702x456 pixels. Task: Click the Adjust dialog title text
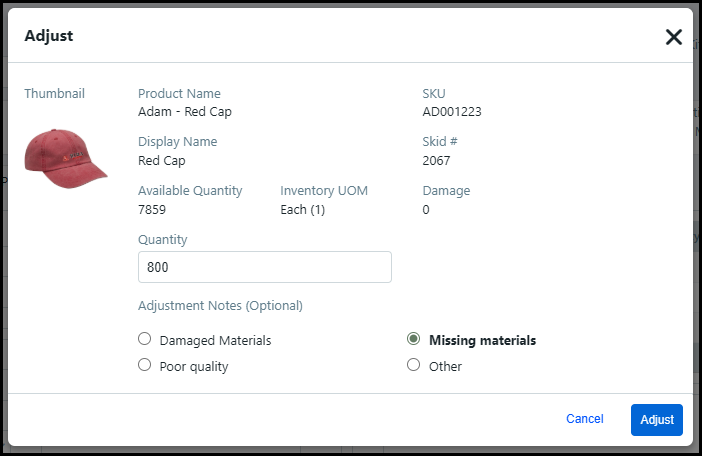(49, 36)
